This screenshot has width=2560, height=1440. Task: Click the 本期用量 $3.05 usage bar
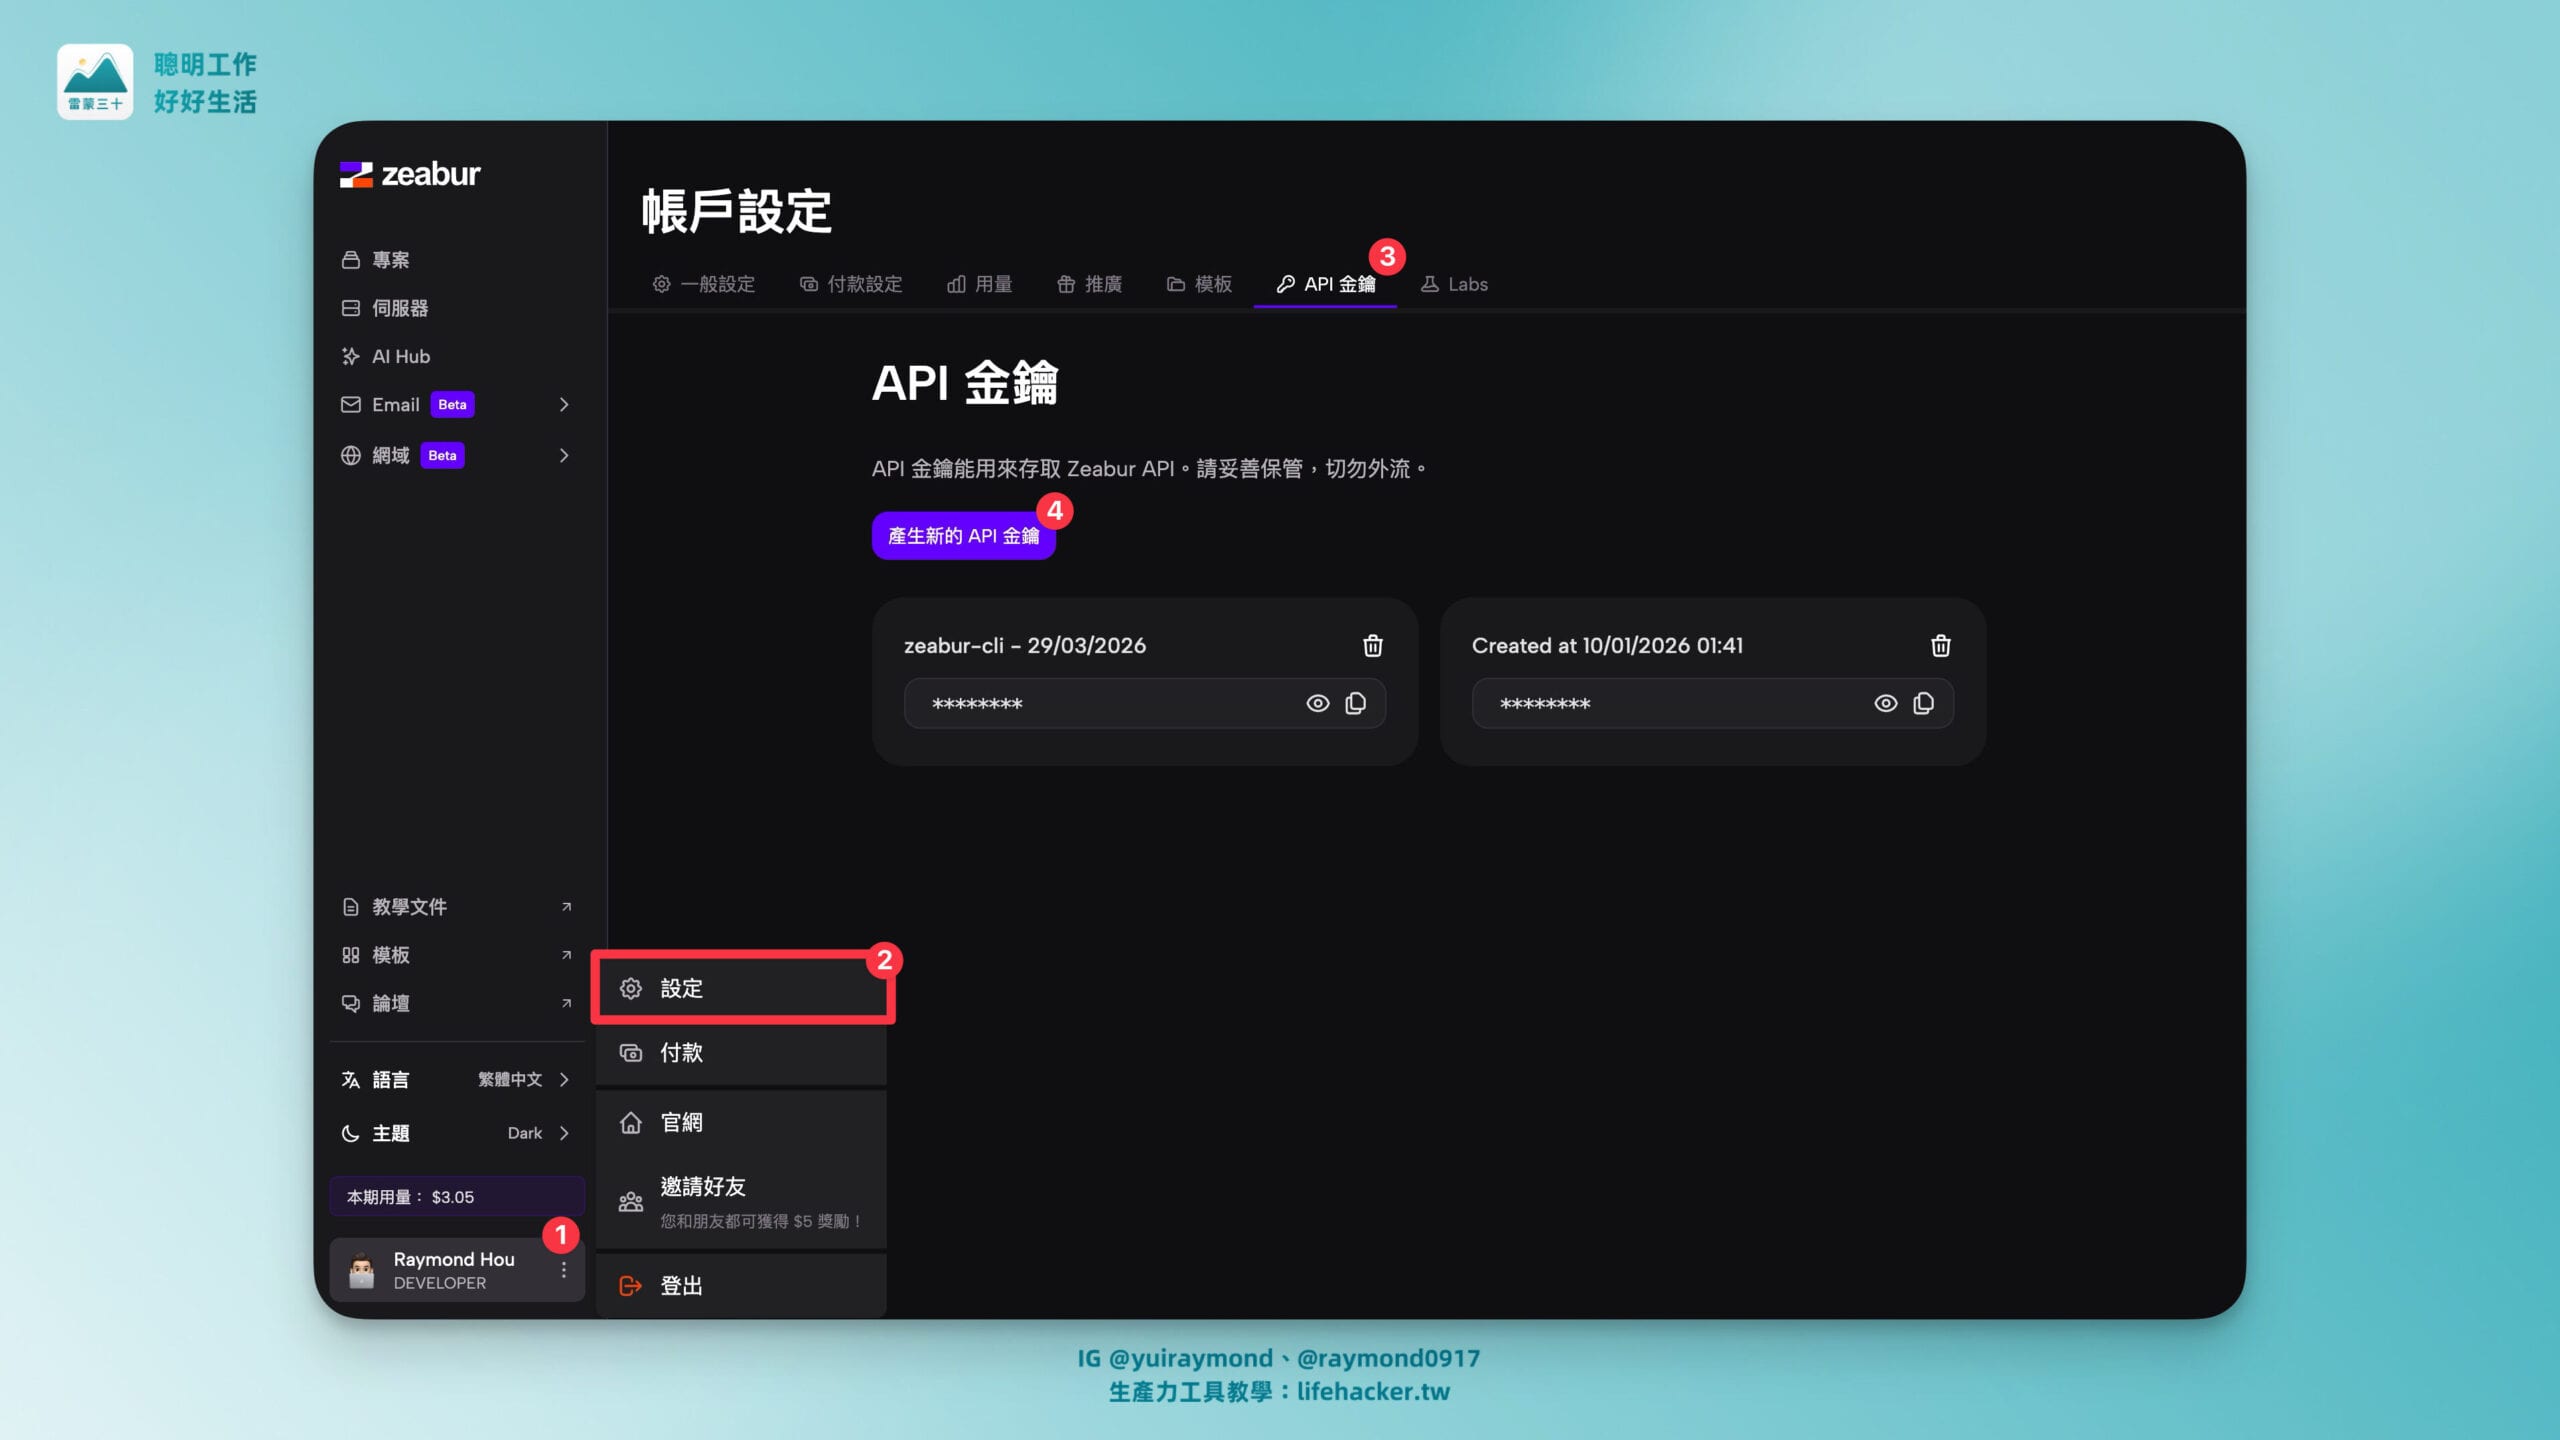[x=456, y=1197]
